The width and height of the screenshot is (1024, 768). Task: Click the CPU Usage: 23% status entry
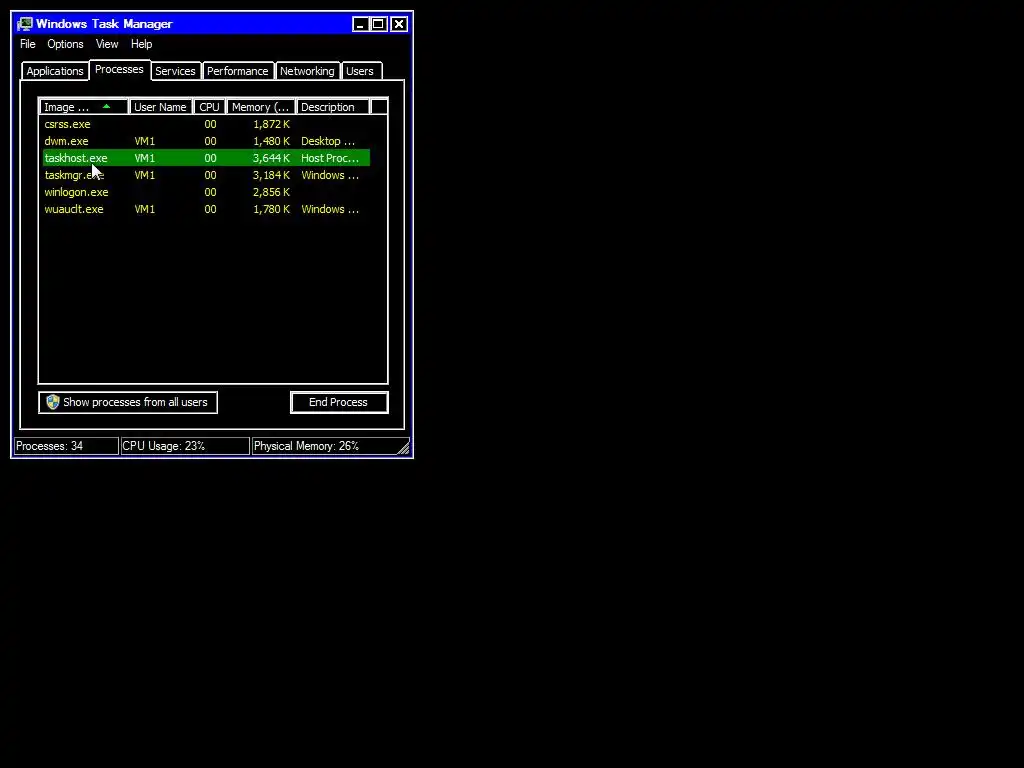click(x=185, y=446)
